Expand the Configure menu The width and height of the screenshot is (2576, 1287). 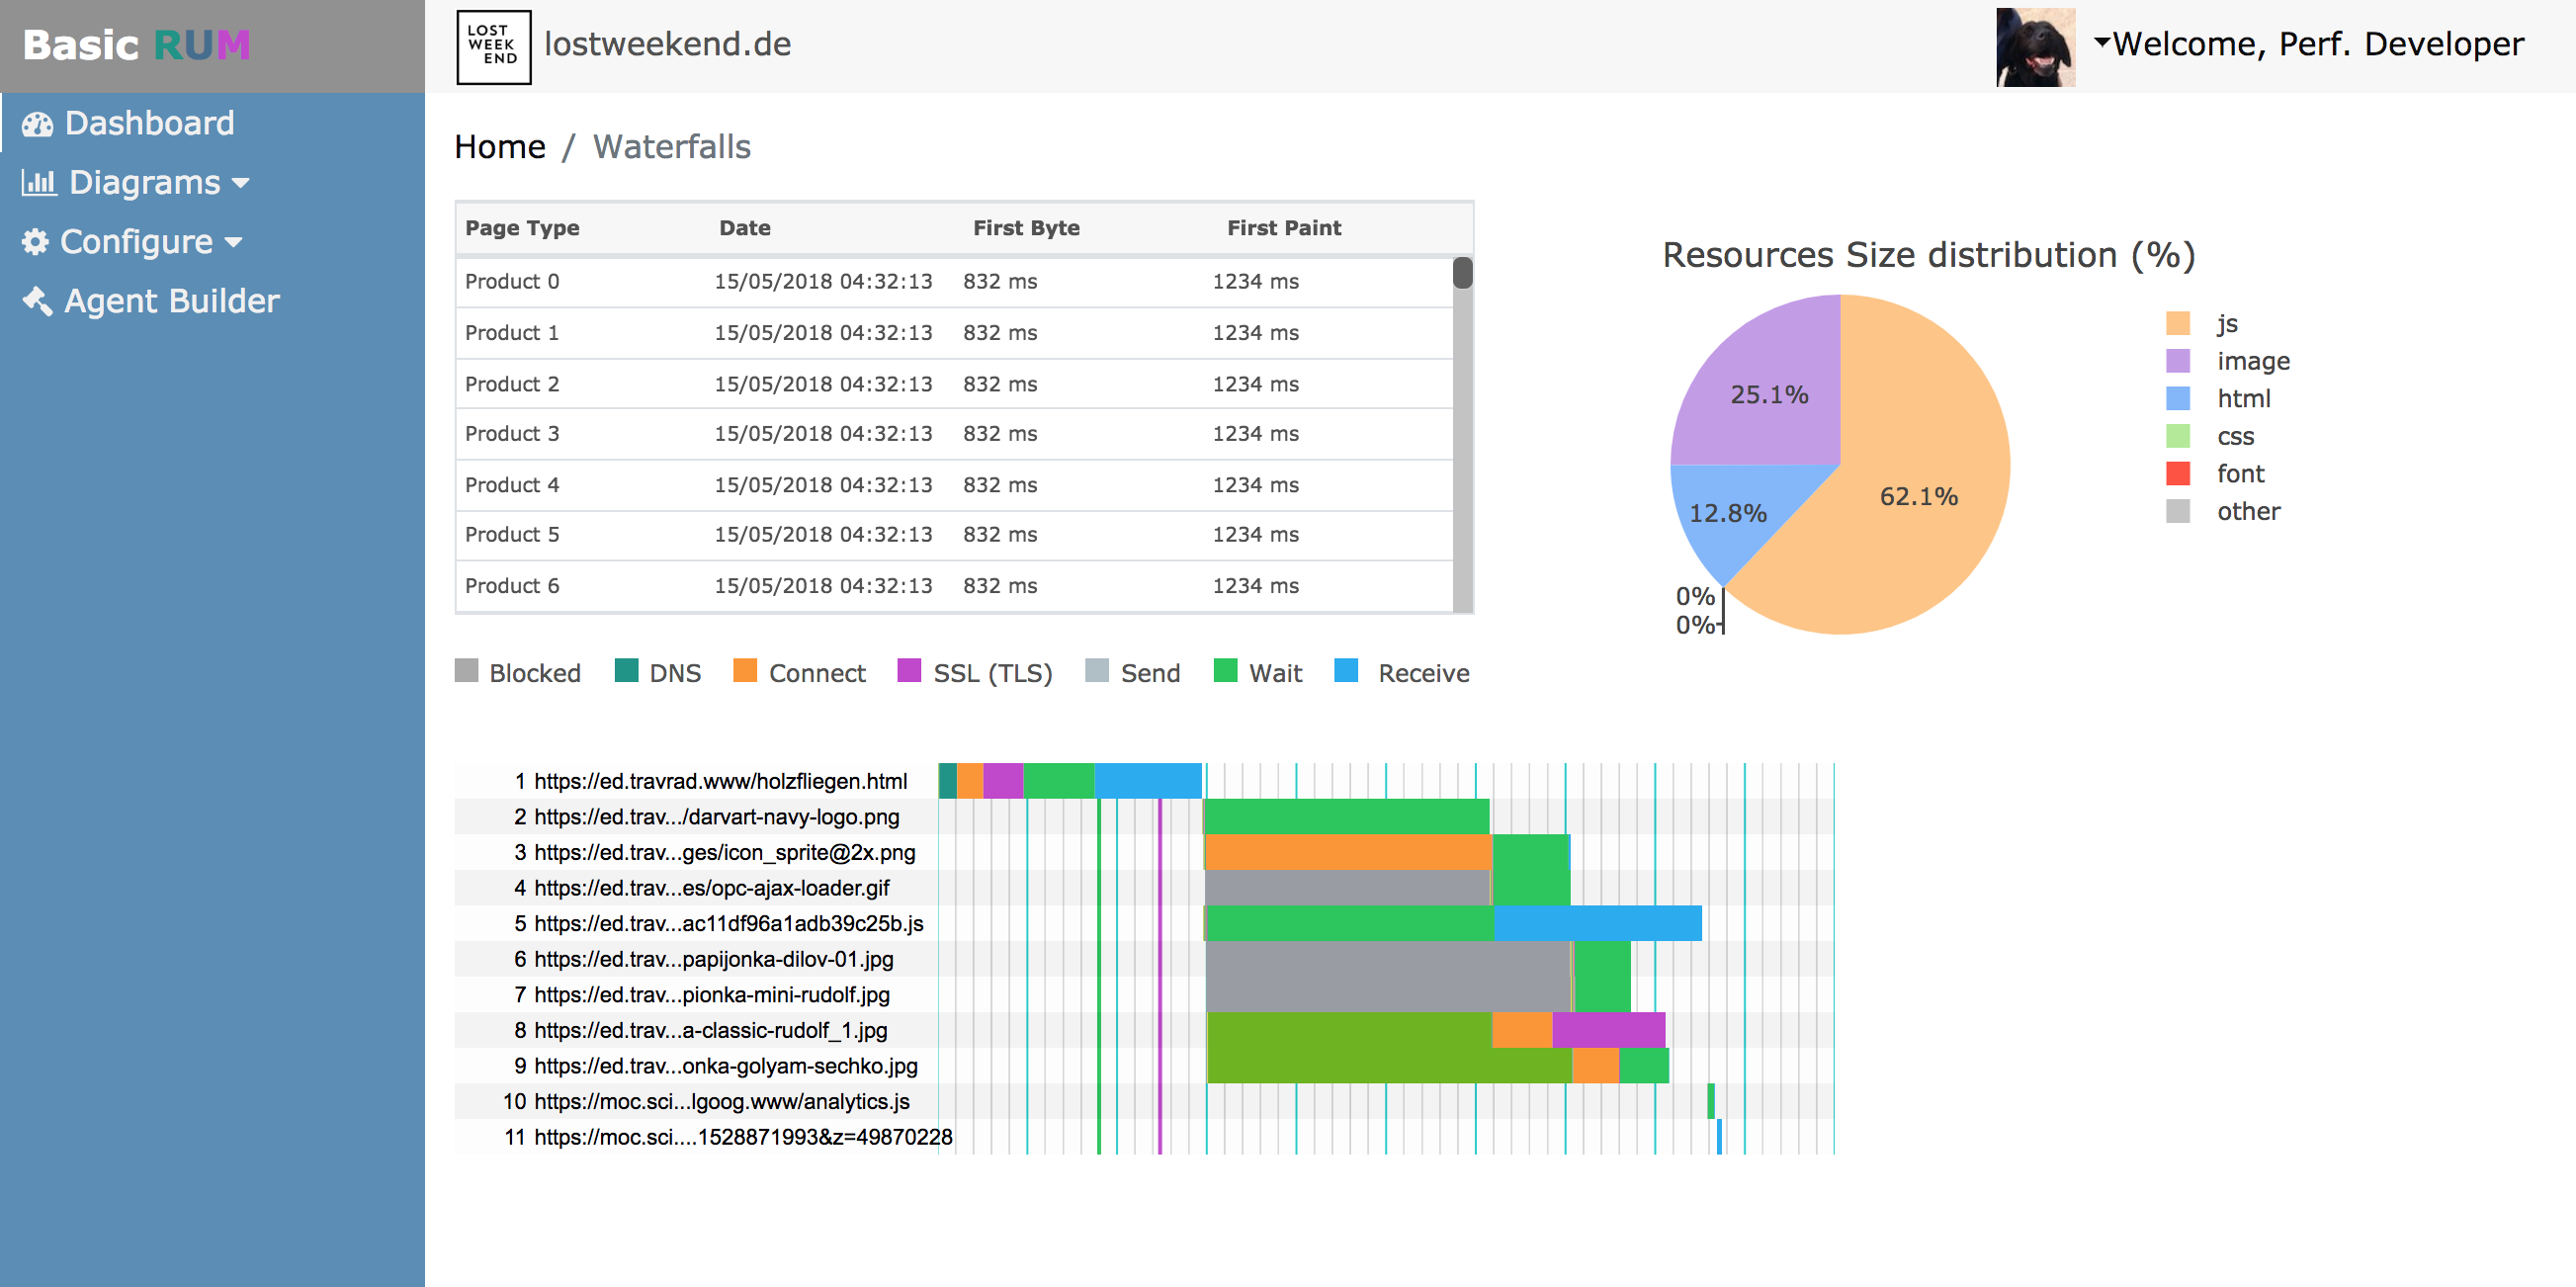click(233, 242)
